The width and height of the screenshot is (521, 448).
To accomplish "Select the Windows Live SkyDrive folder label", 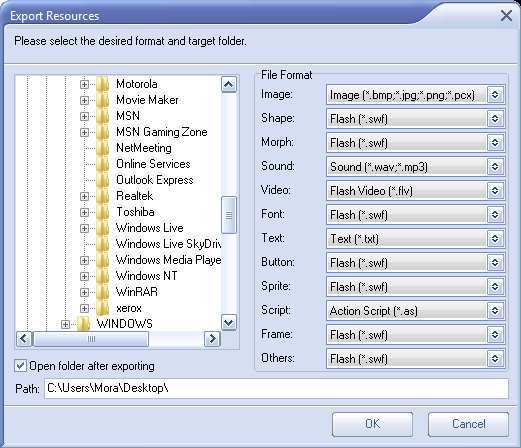I will [168, 244].
